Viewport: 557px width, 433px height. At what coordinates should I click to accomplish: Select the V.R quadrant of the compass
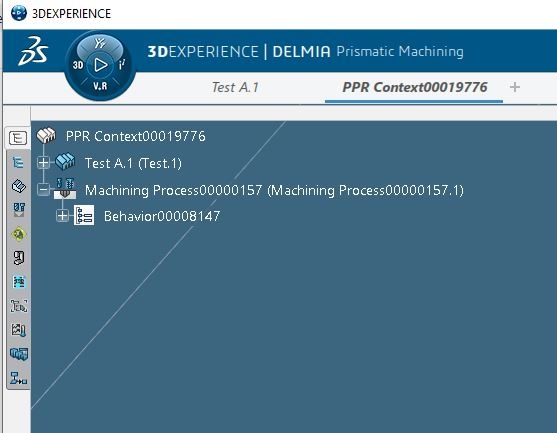(100, 86)
